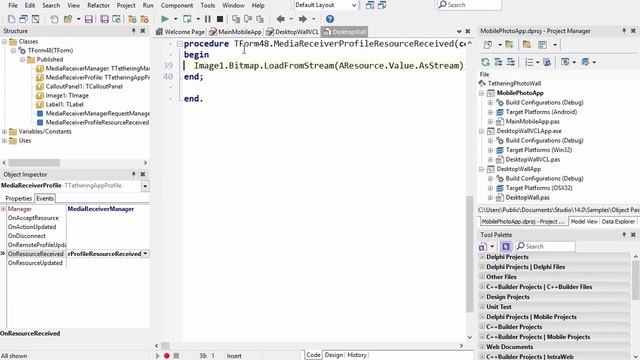The height and width of the screenshot is (360, 640).
Task: Close the Tool Palette panel
Action: 633,235
